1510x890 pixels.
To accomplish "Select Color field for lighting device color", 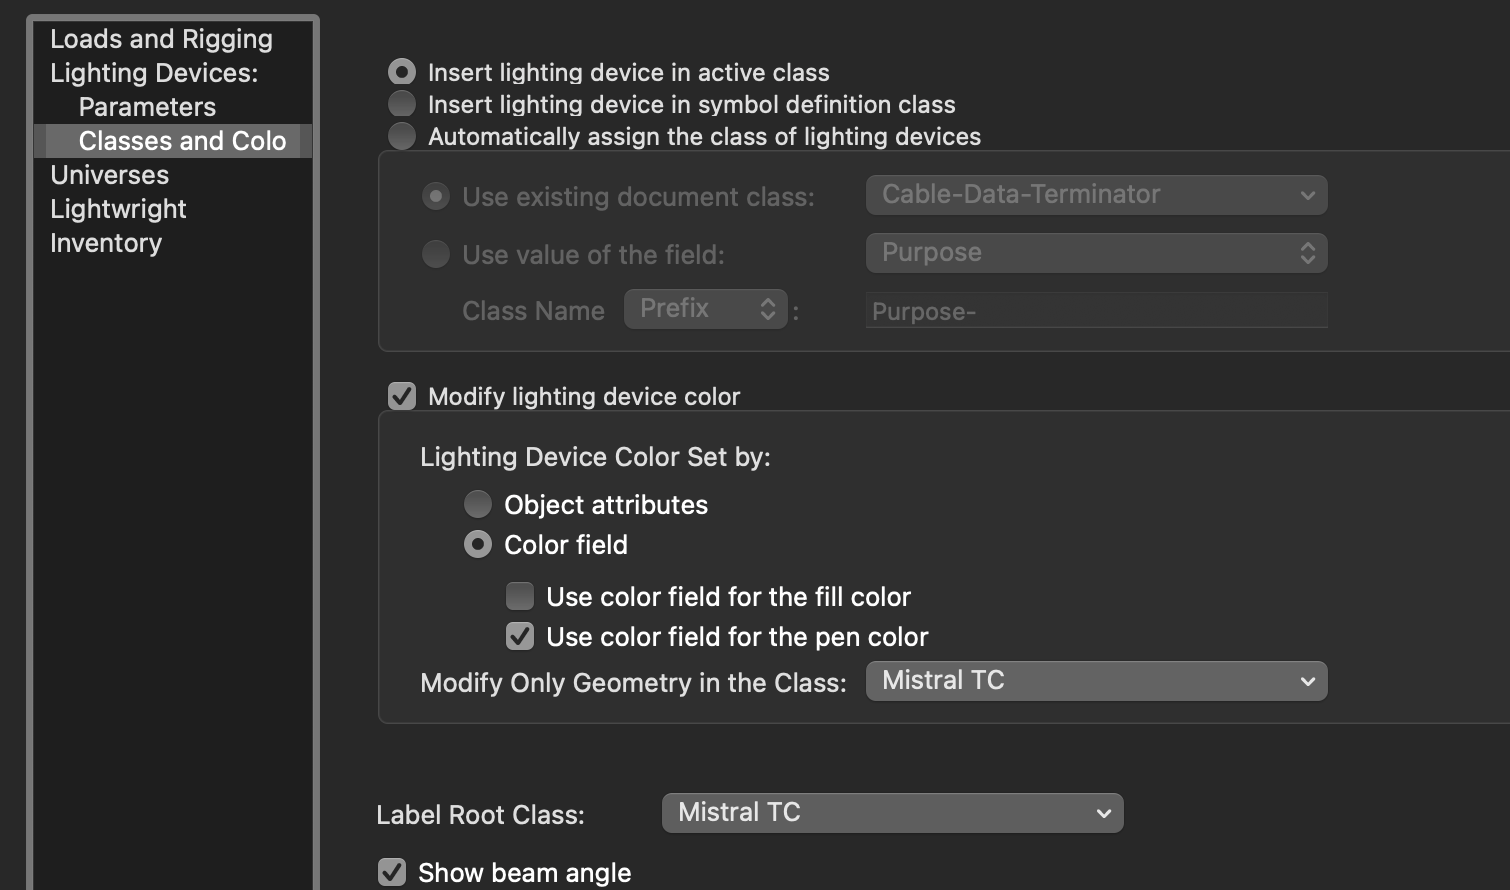I will click(x=478, y=544).
